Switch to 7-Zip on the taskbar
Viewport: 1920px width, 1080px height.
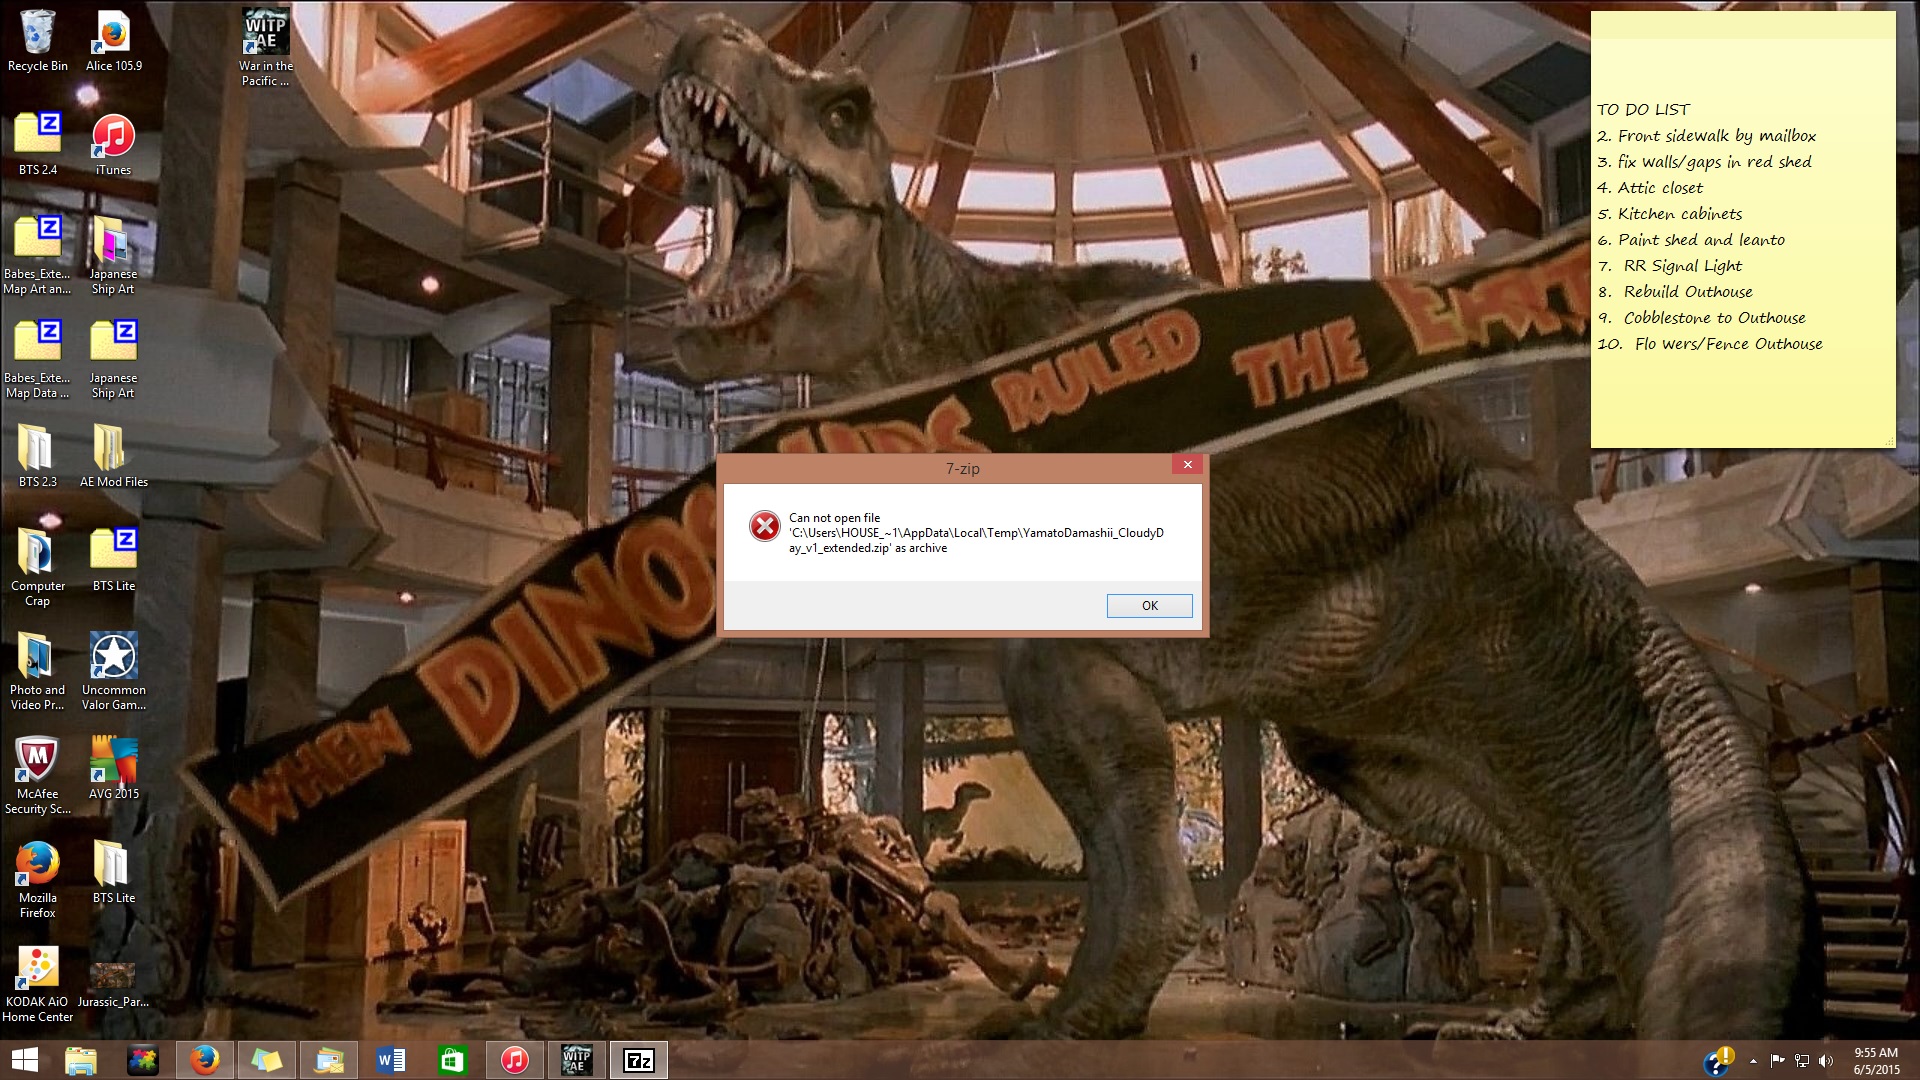click(x=639, y=1060)
